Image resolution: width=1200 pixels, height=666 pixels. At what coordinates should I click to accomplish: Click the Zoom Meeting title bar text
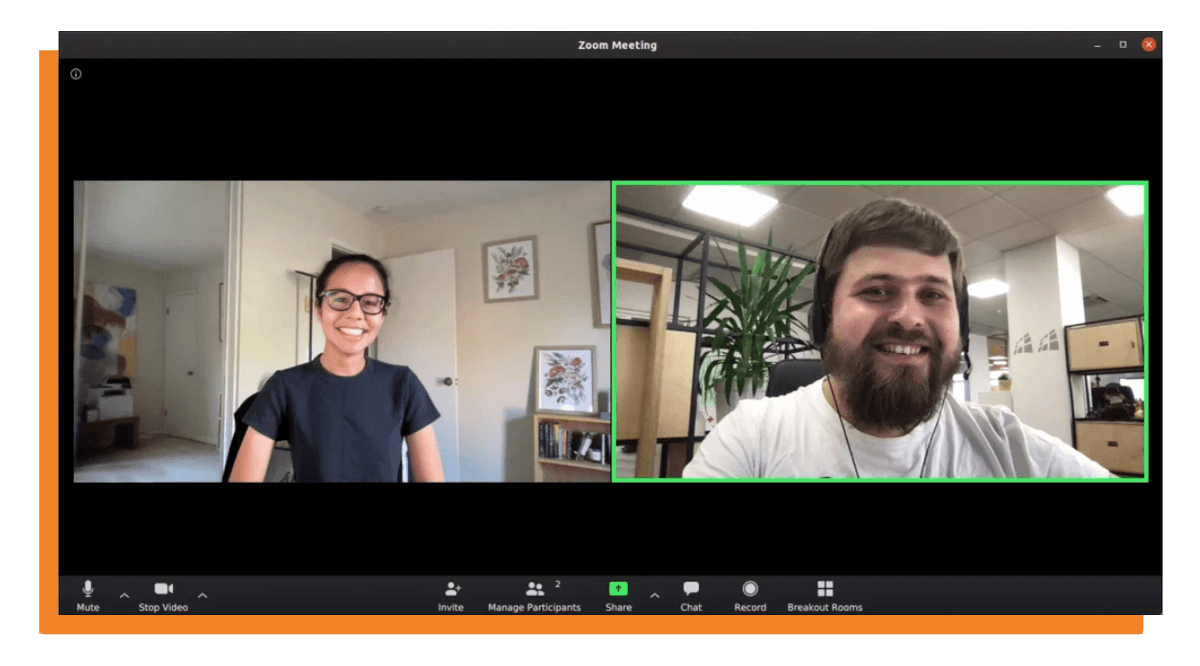pos(617,45)
